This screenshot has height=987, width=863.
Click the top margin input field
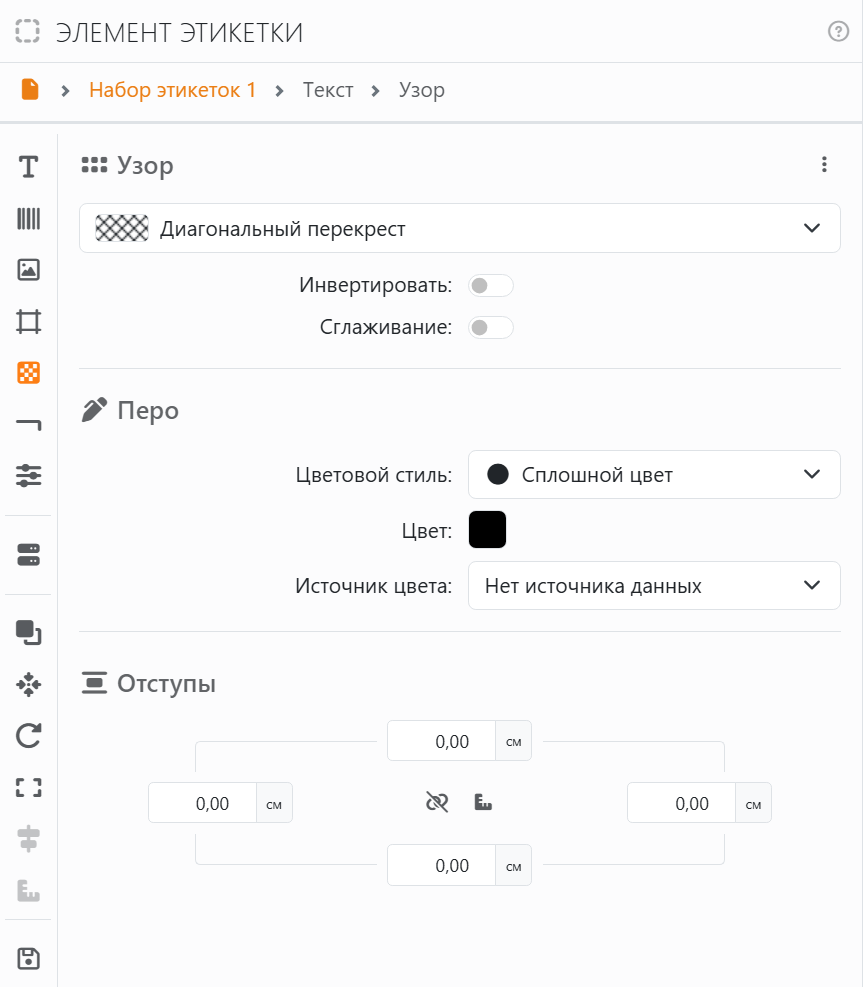(x=441, y=741)
